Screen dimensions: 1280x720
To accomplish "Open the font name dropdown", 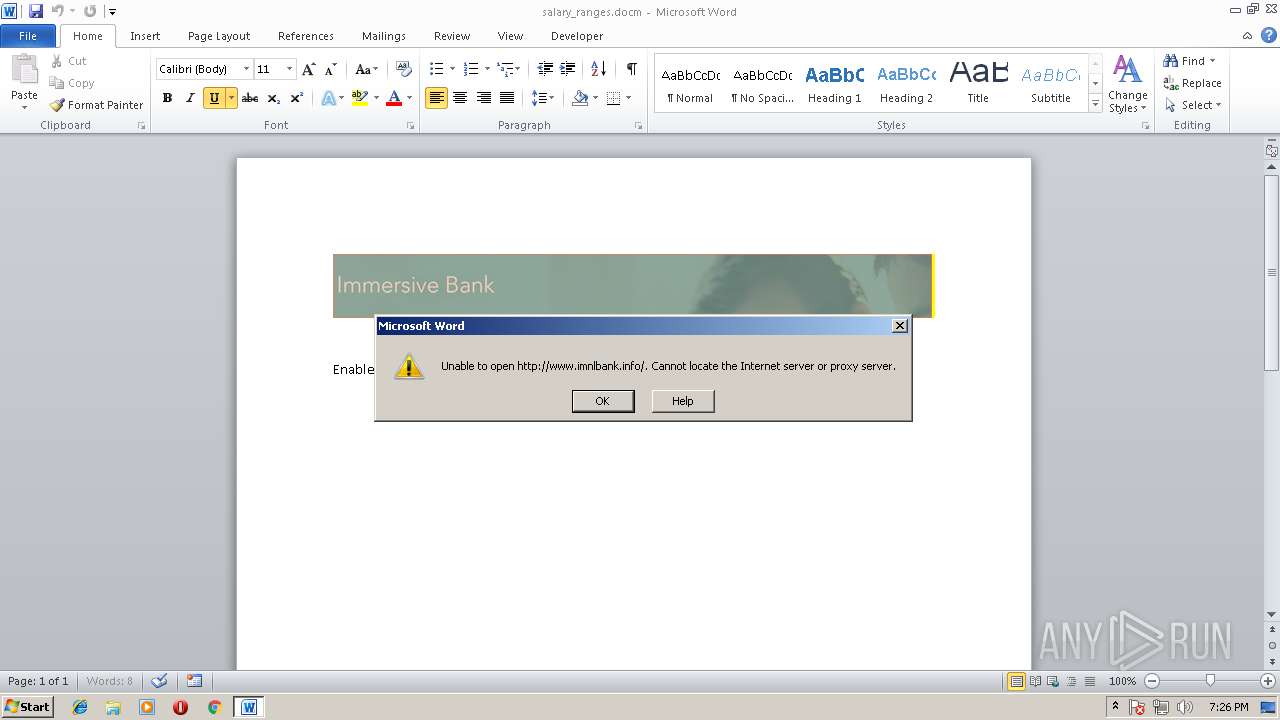I will tap(246, 69).
